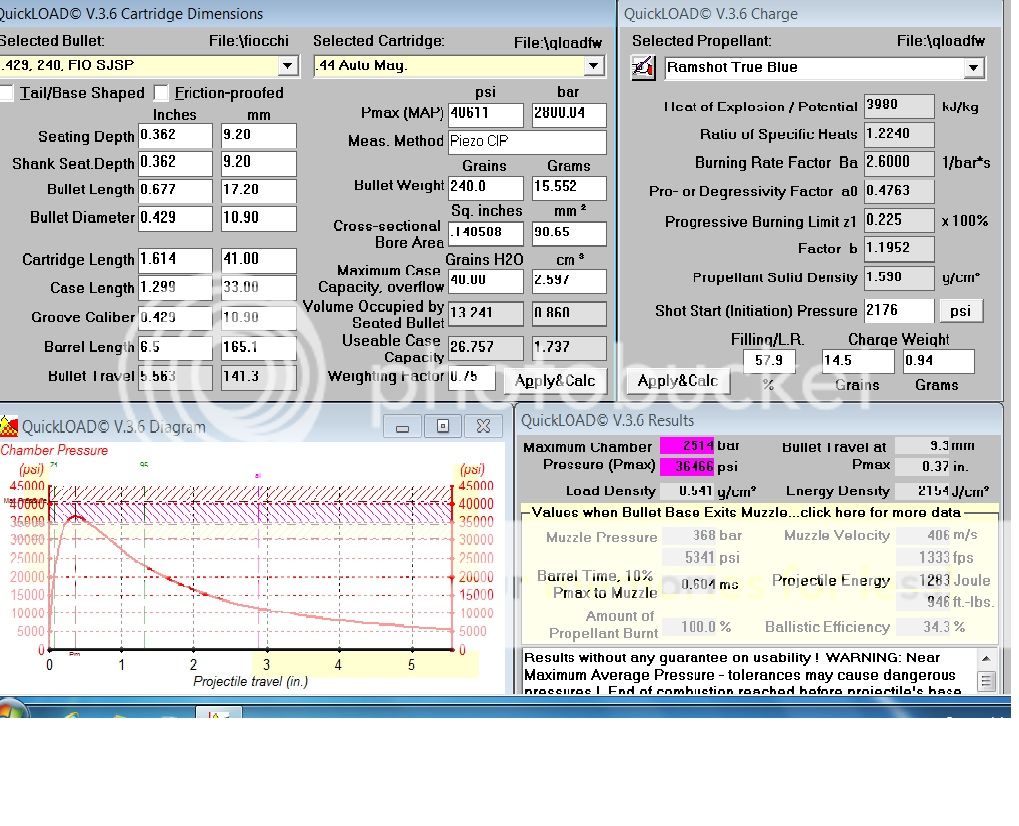Click the QuickLOAD Diagram window icon
The height and width of the screenshot is (826, 1019).
tap(9, 427)
